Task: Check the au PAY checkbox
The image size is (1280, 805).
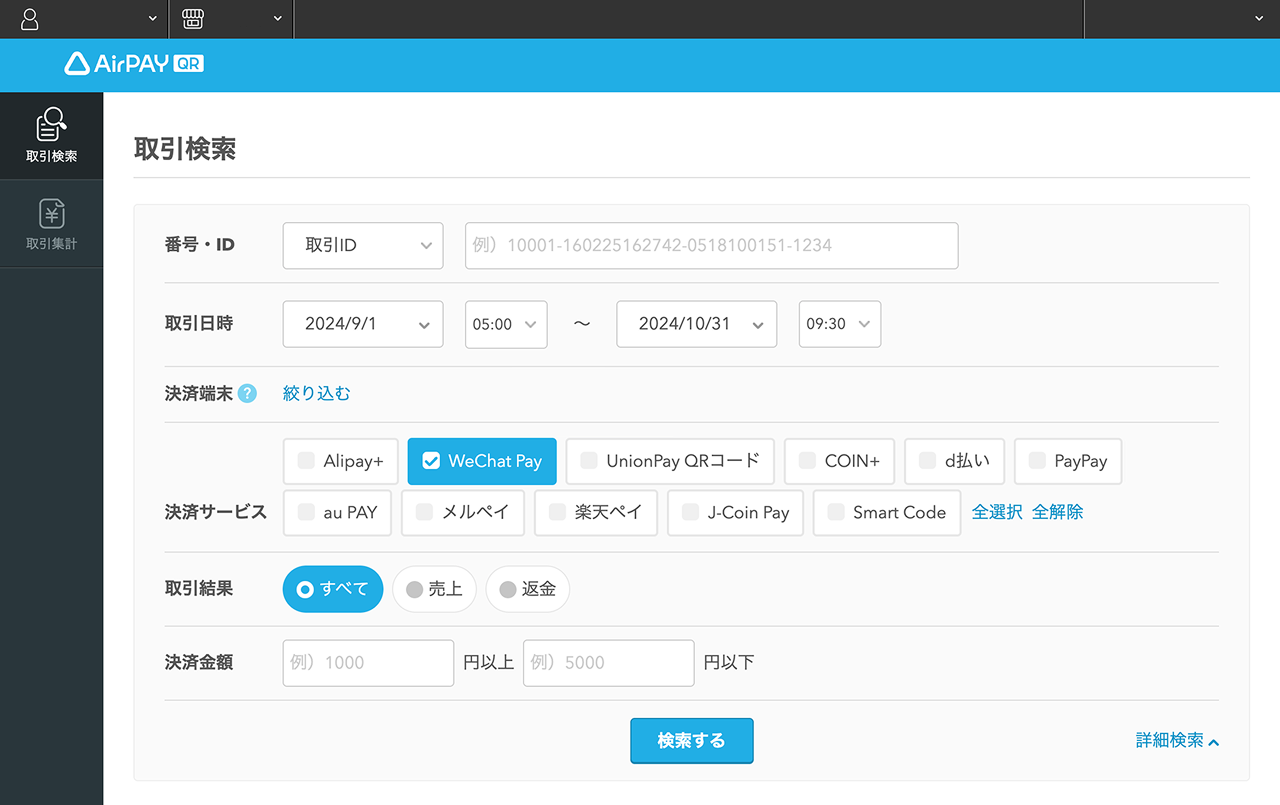Action: point(306,512)
